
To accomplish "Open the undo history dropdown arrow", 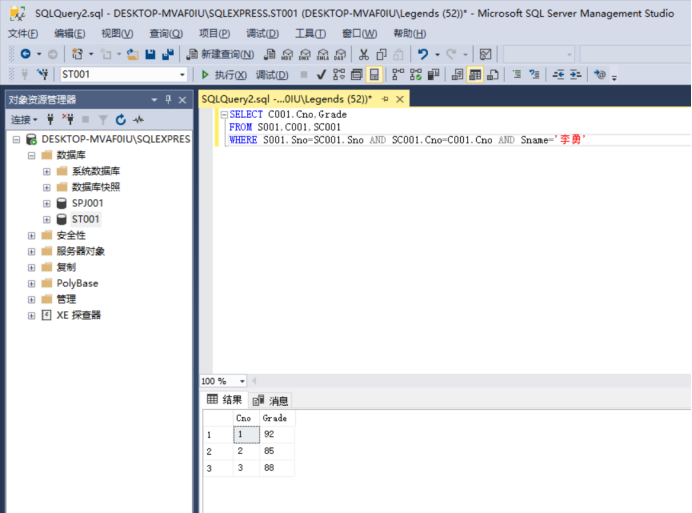I will tap(437, 54).
